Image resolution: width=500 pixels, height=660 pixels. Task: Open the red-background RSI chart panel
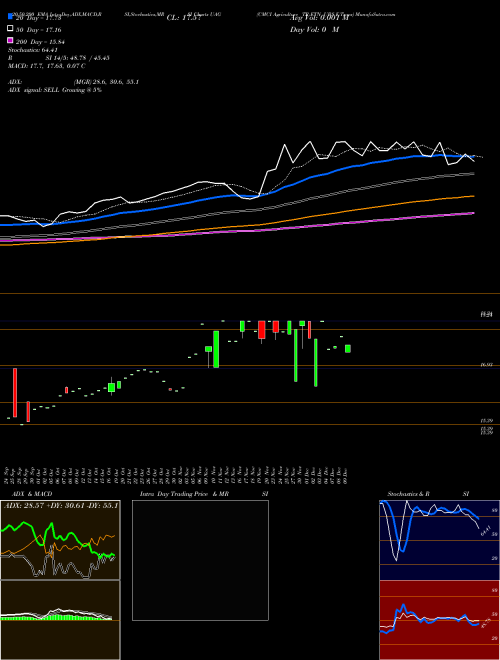click(x=439, y=620)
